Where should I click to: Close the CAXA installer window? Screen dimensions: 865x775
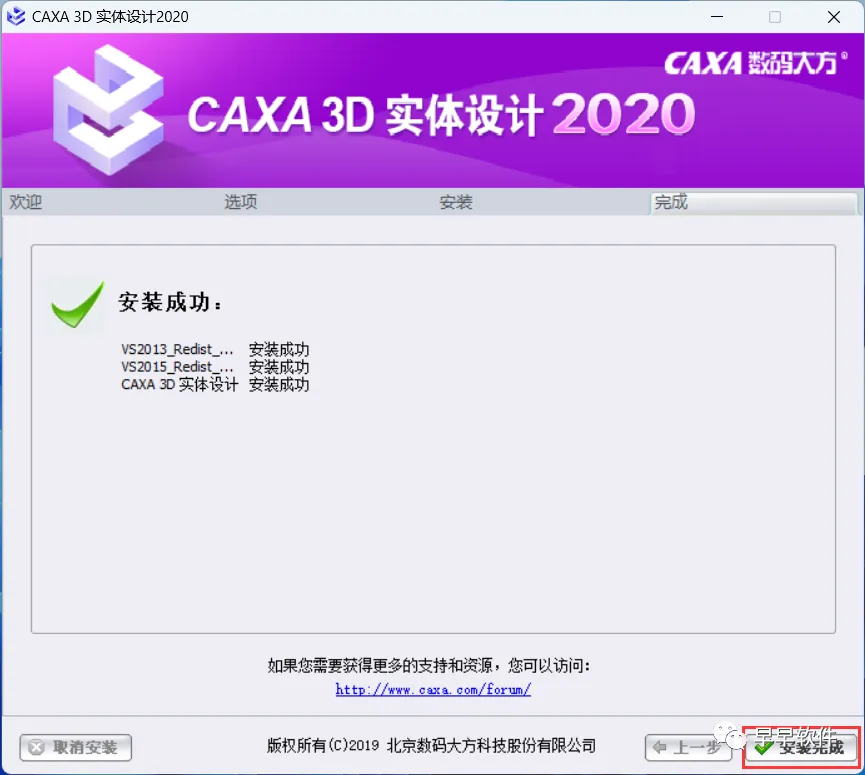point(834,17)
